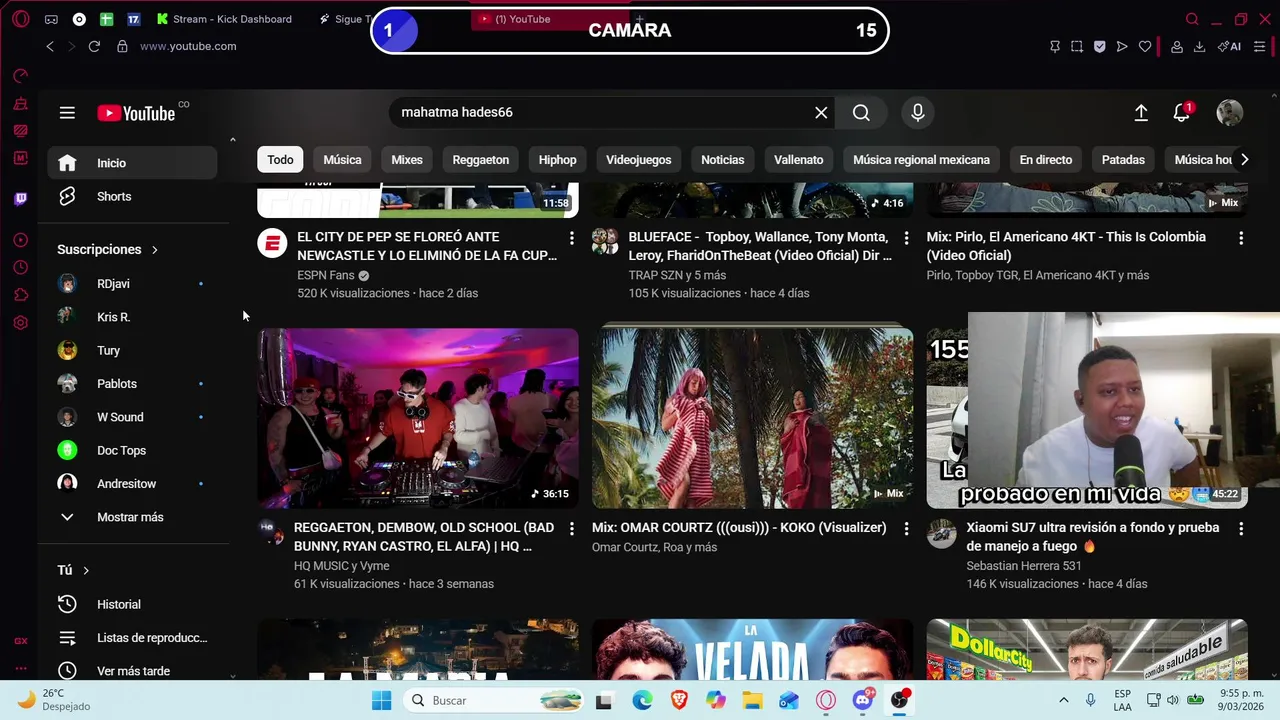Open Suscripciones section chevron
This screenshot has height=720, width=1280.
(x=155, y=250)
